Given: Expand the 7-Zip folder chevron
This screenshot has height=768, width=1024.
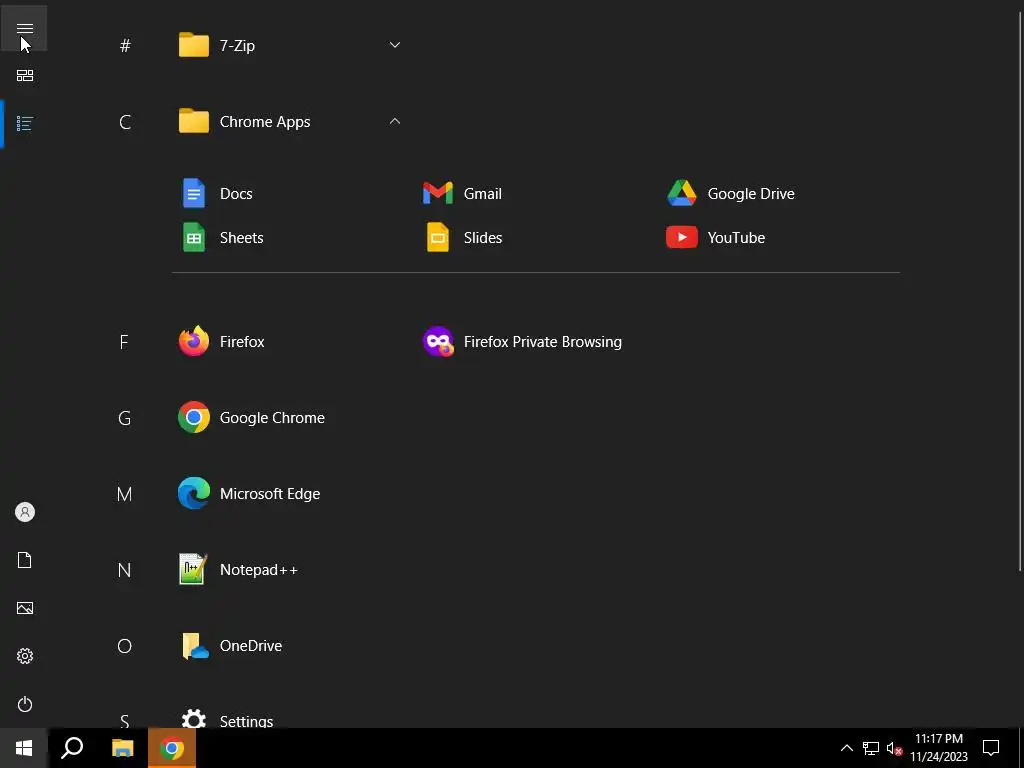Looking at the screenshot, I should tap(394, 45).
